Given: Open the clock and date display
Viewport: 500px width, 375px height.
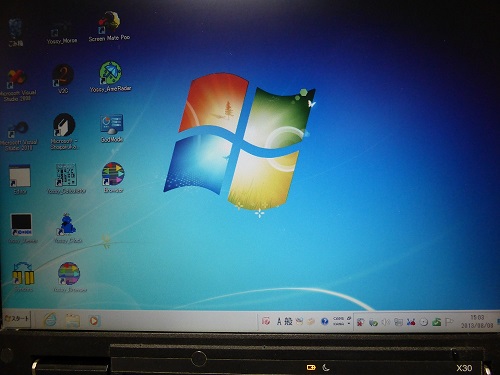Looking at the screenshot, I should (477, 321).
